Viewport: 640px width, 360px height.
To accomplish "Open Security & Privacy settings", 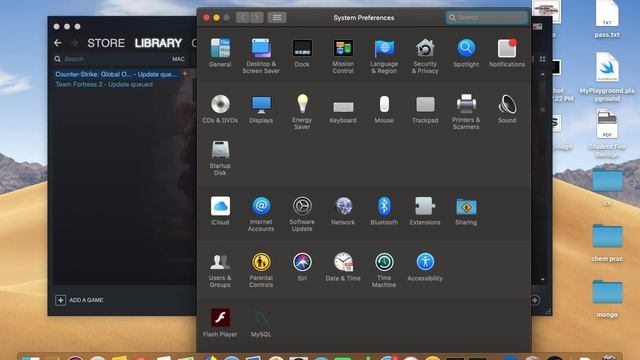I will click(425, 56).
